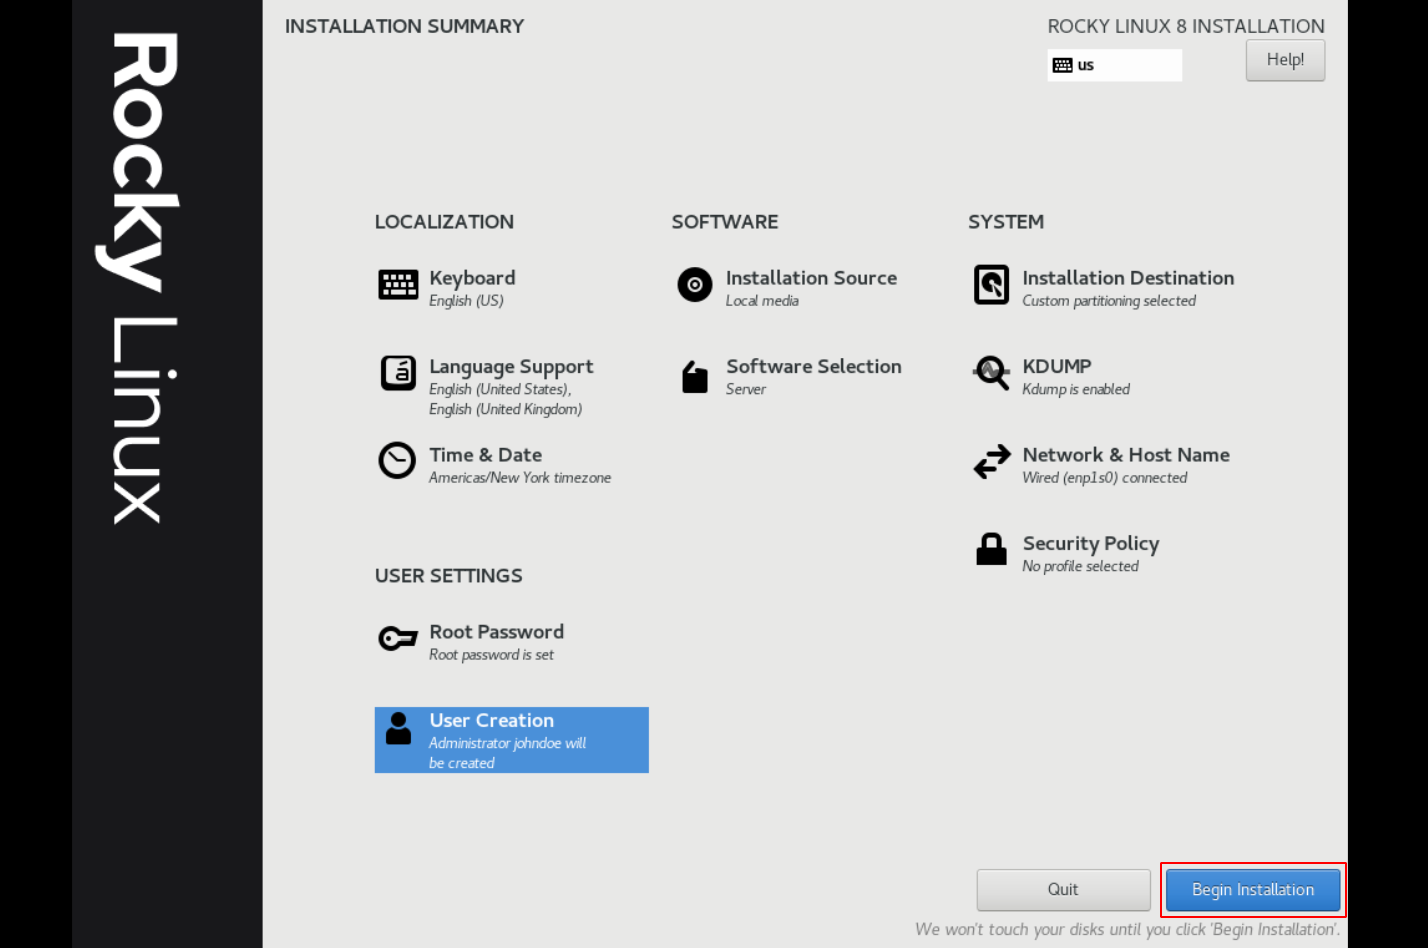
Task: Click the KDUMP magnifier icon
Action: click(991, 373)
